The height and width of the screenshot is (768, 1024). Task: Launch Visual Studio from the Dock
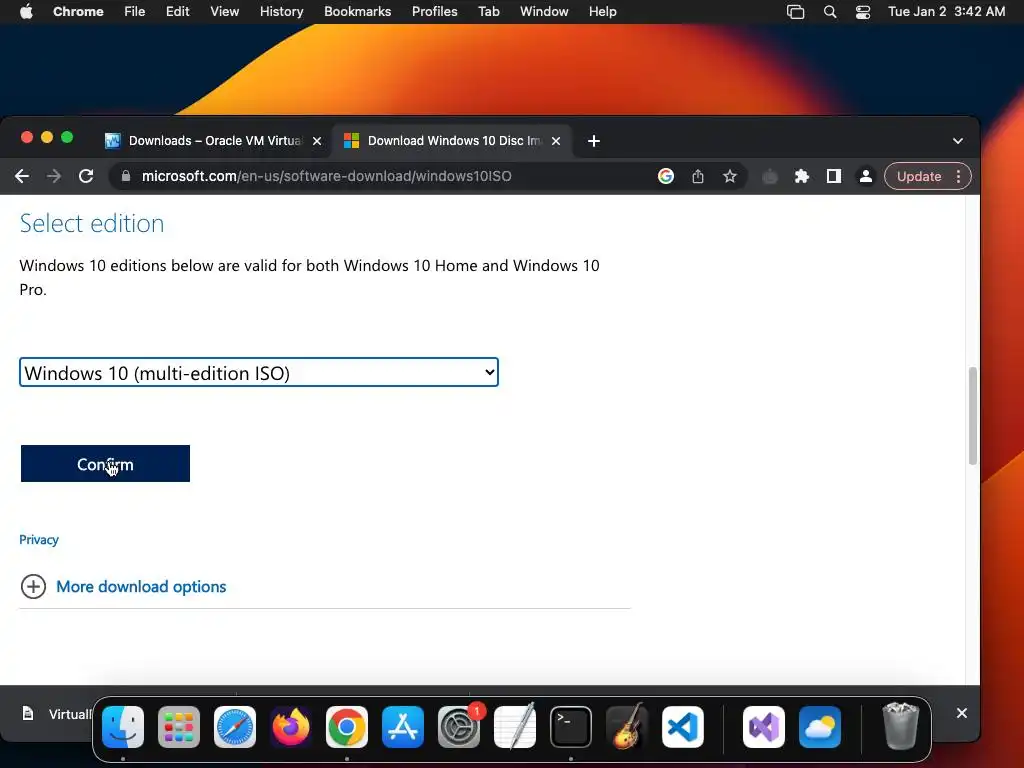click(763, 727)
